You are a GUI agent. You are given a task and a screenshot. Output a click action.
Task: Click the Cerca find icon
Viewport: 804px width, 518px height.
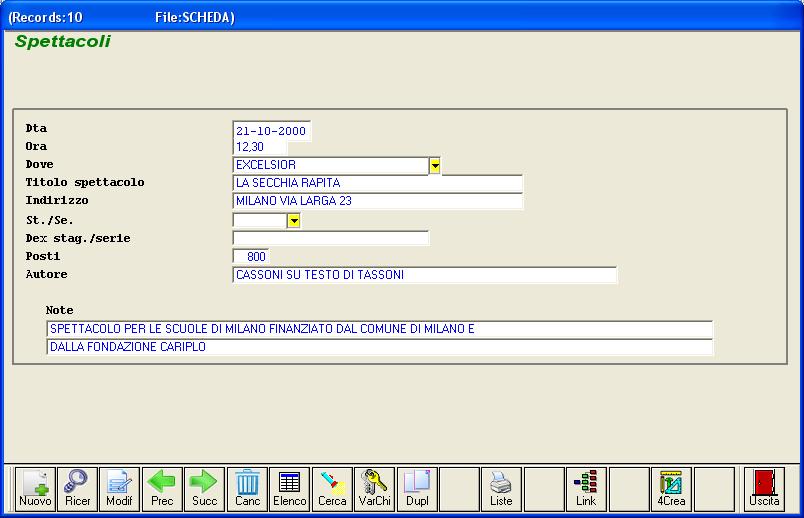[x=332, y=489]
